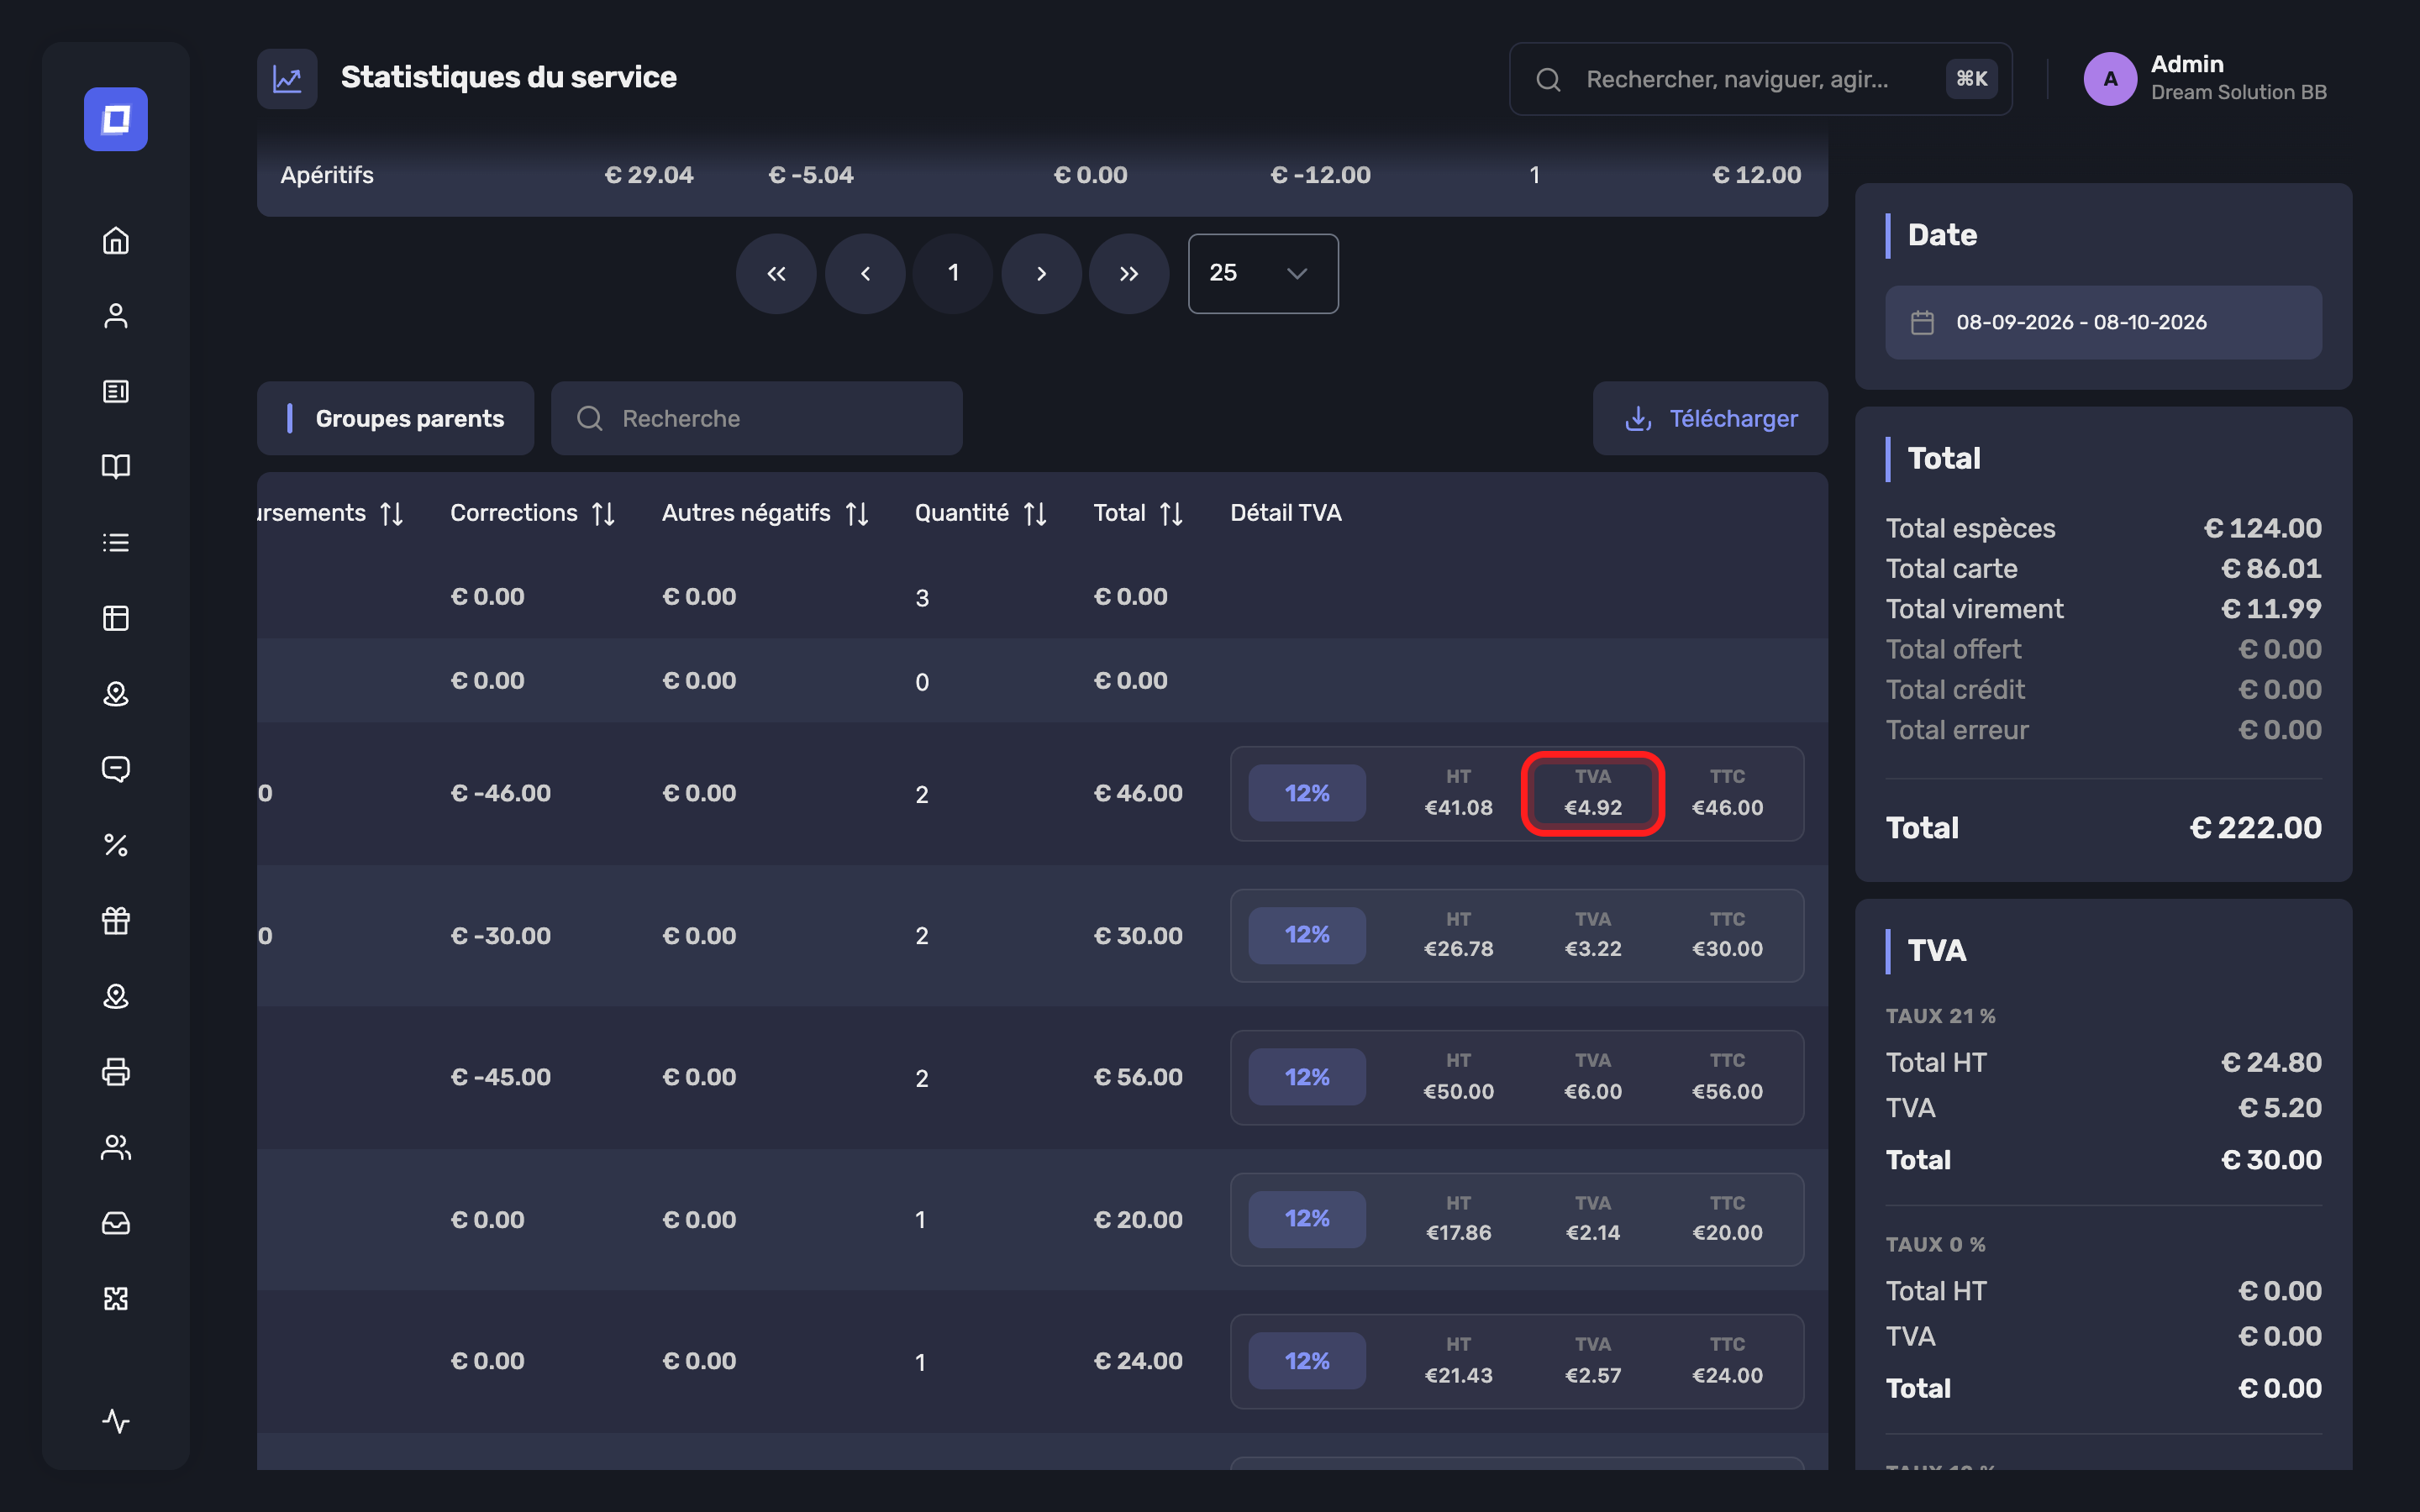Select page 1 in pagination
The image size is (2420, 1512).
click(953, 273)
